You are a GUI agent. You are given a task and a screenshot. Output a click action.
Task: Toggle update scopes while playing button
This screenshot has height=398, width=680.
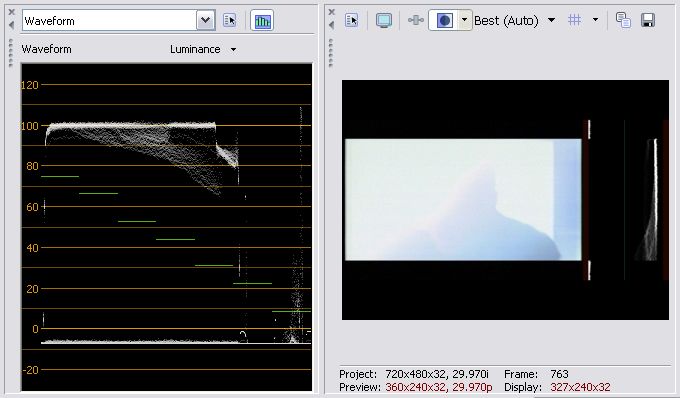262,20
